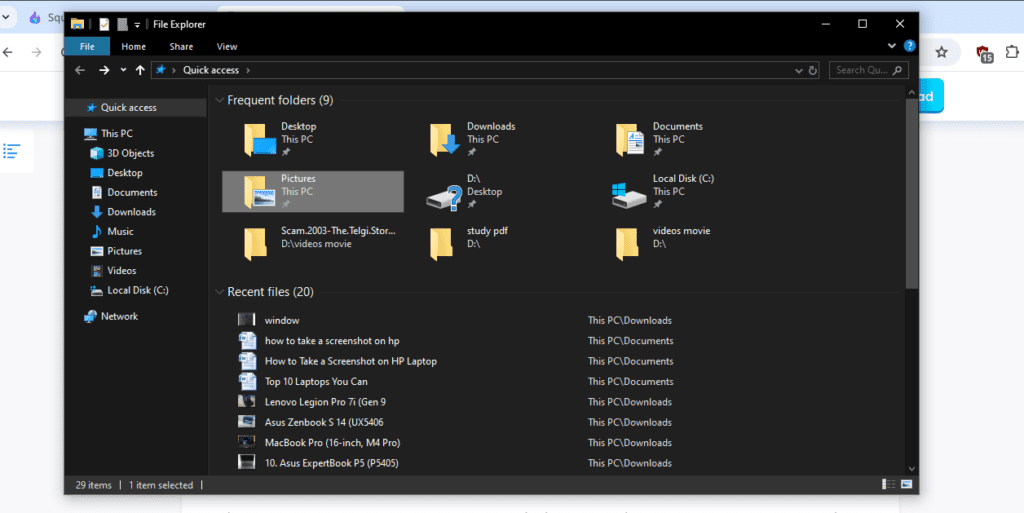
Task: Refresh the Quick access view
Action: tap(813, 70)
